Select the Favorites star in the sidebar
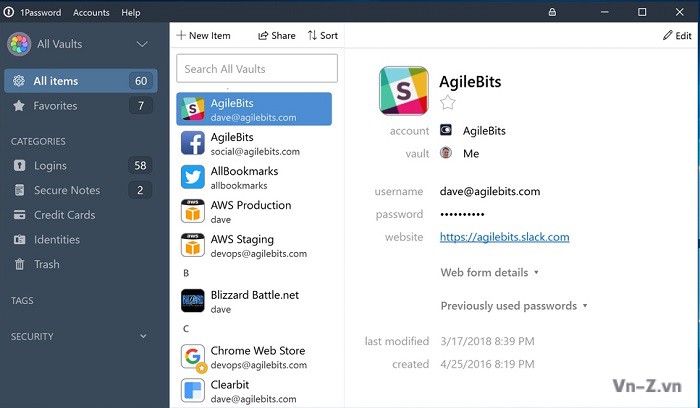This screenshot has height=408, width=700. point(18,105)
